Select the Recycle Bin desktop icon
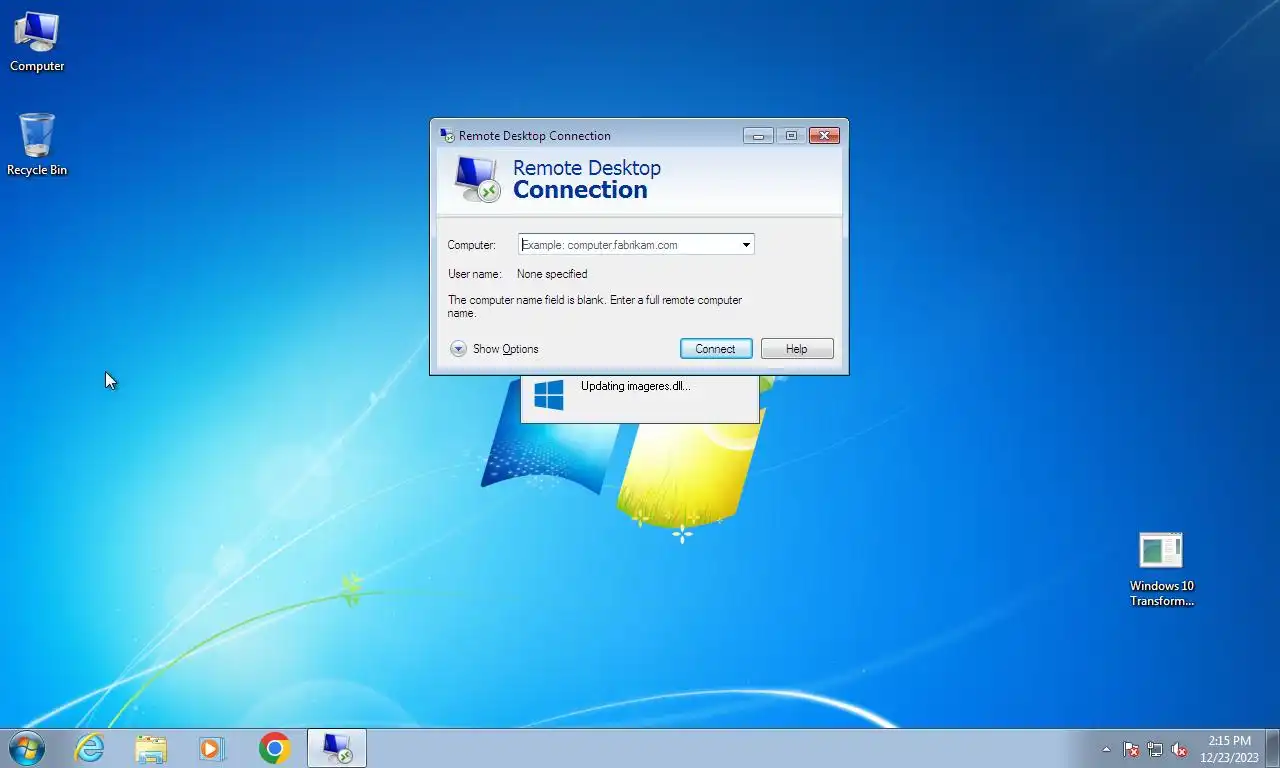The height and width of the screenshot is (768, 1280). pyautogui.click(x=37, y=145)
